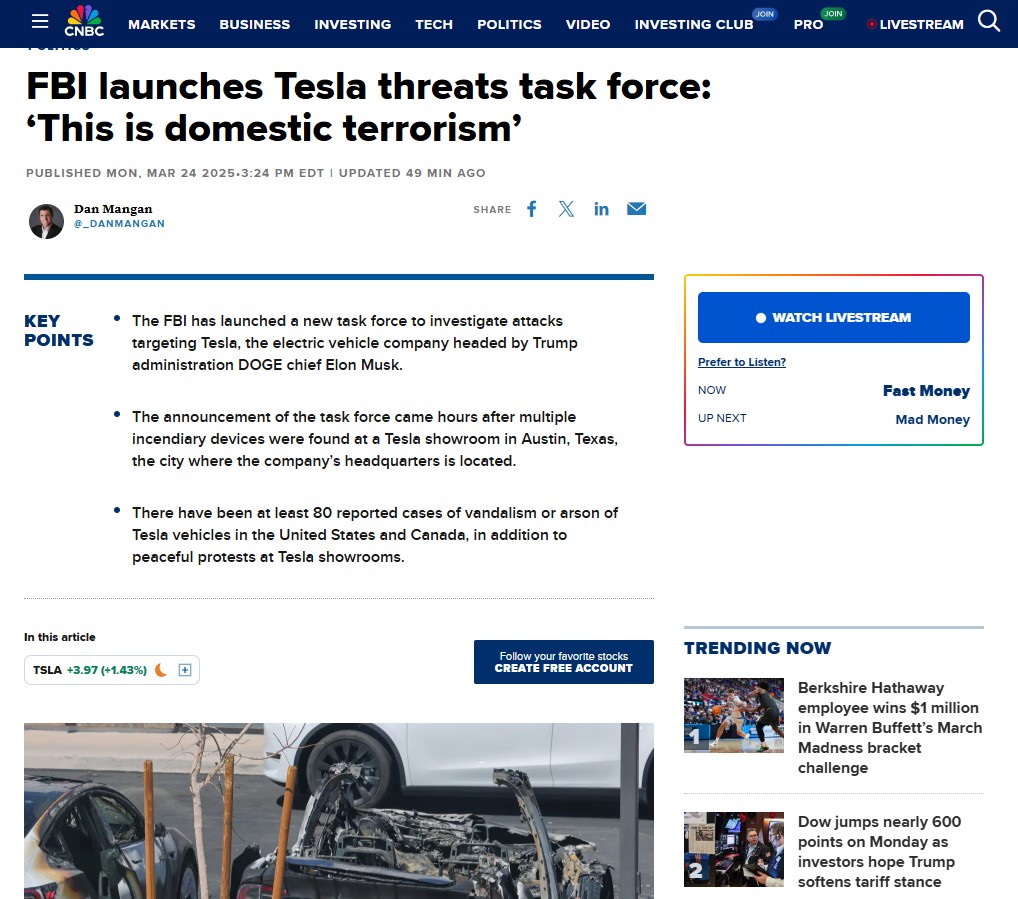
Task: Open the Fast Money show link
Action: (x=926, y=391)
